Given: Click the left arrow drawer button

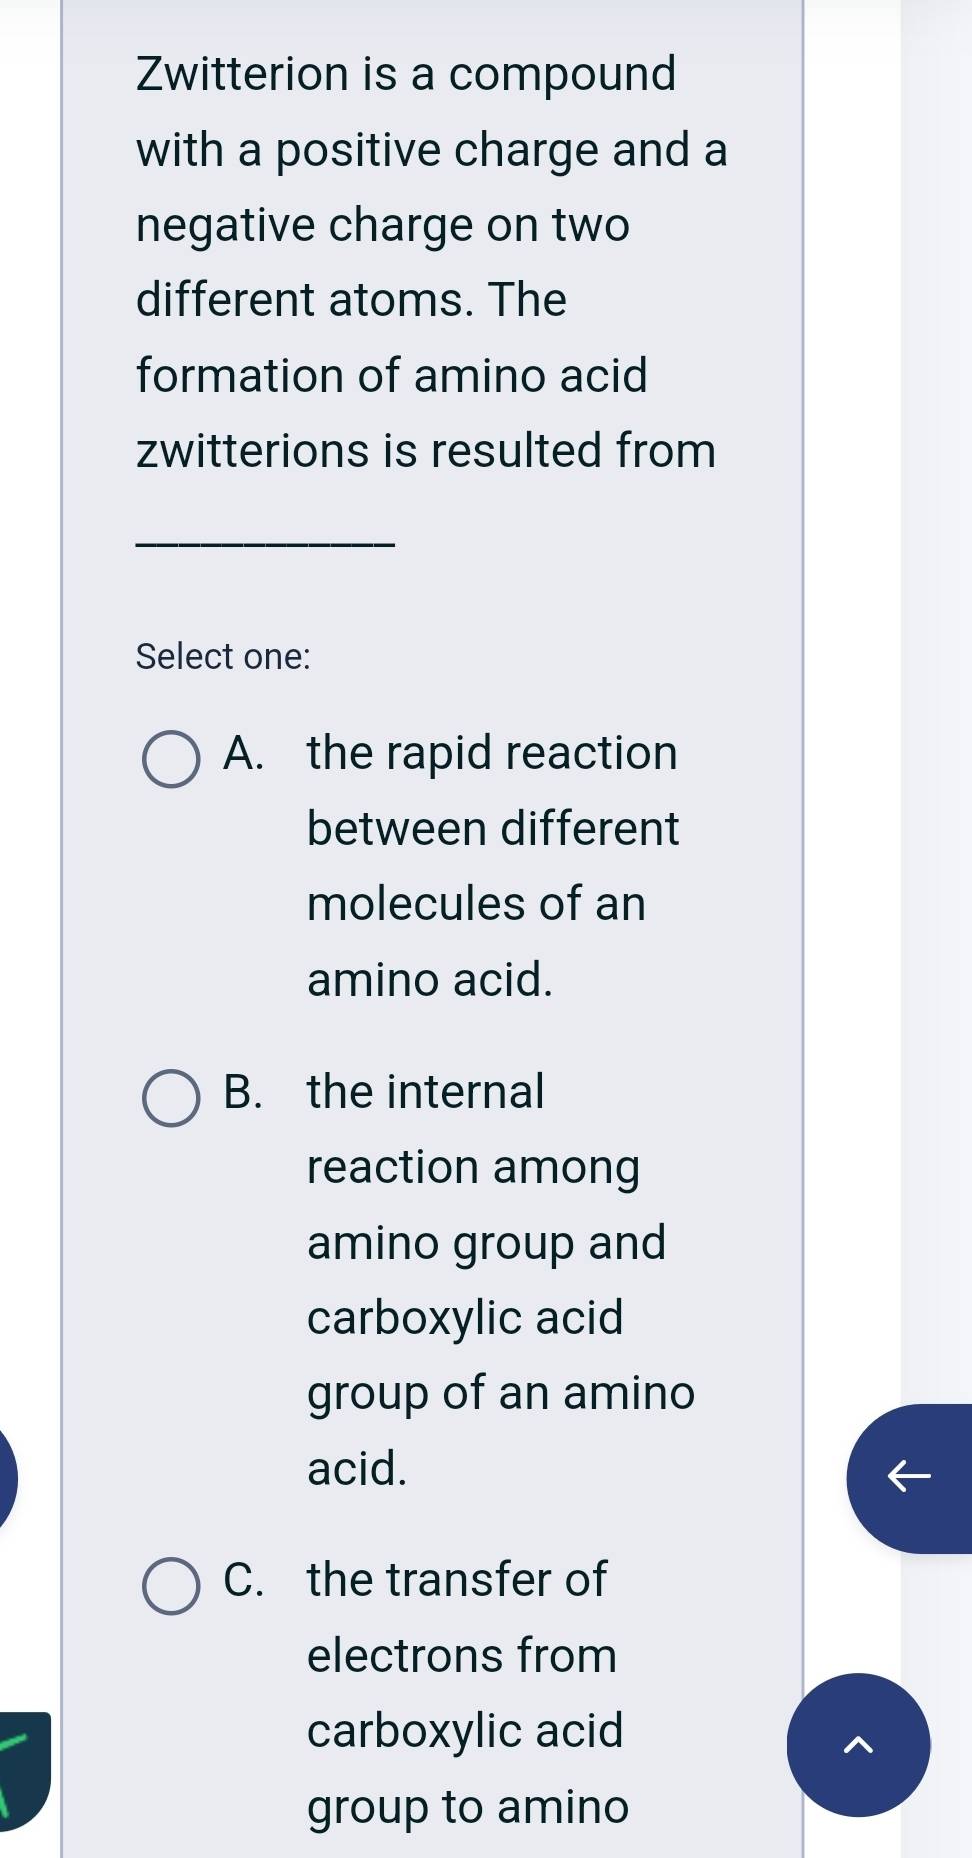Looking at the screenshot, I should coord(910,1477).
